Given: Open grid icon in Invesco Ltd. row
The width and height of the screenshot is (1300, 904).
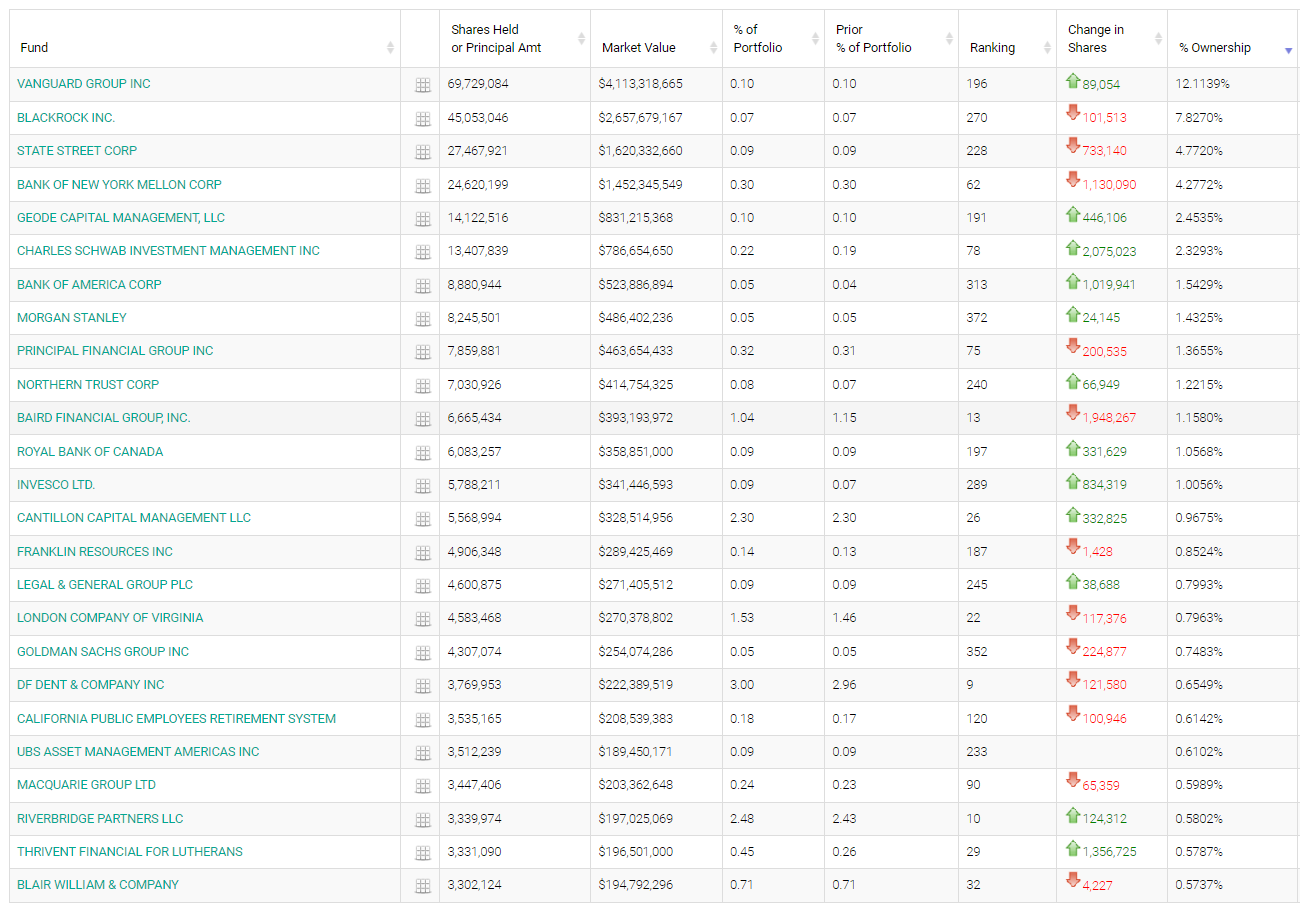Looking at the screenshot, I should pyautogui.click(x=423, y=486).
